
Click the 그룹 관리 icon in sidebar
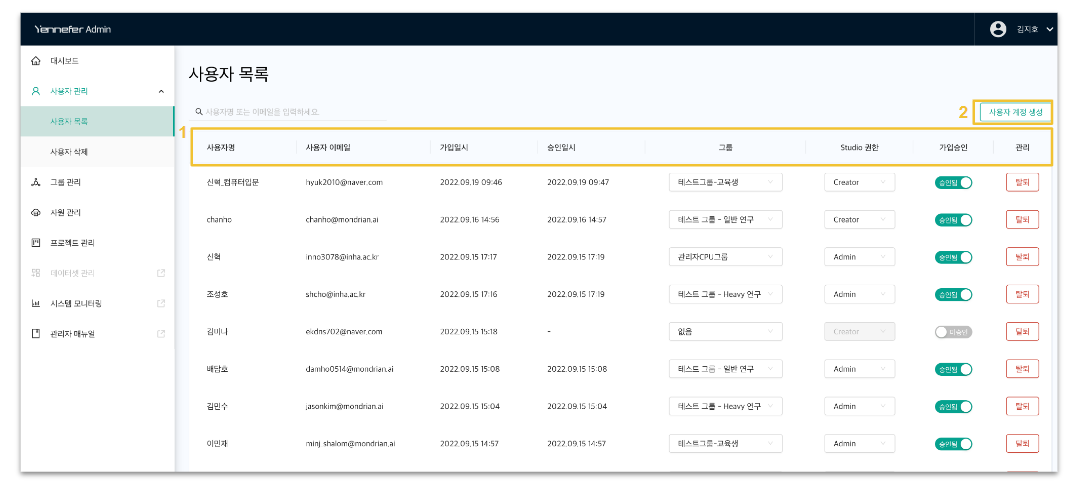[36, 182]
